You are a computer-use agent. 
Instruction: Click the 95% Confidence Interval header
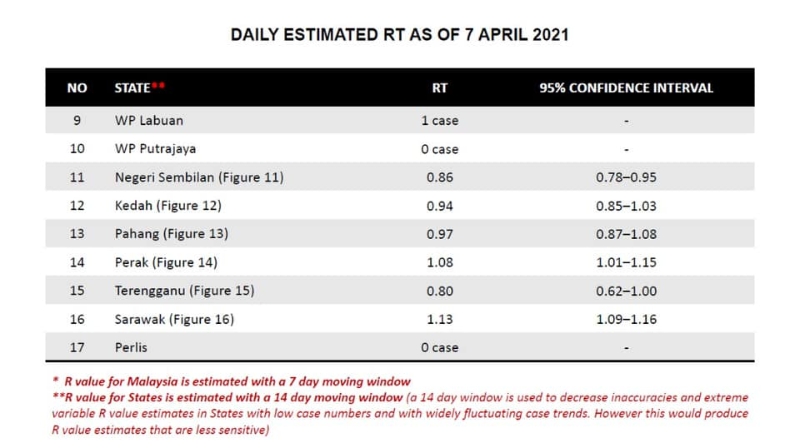(626, 88)
